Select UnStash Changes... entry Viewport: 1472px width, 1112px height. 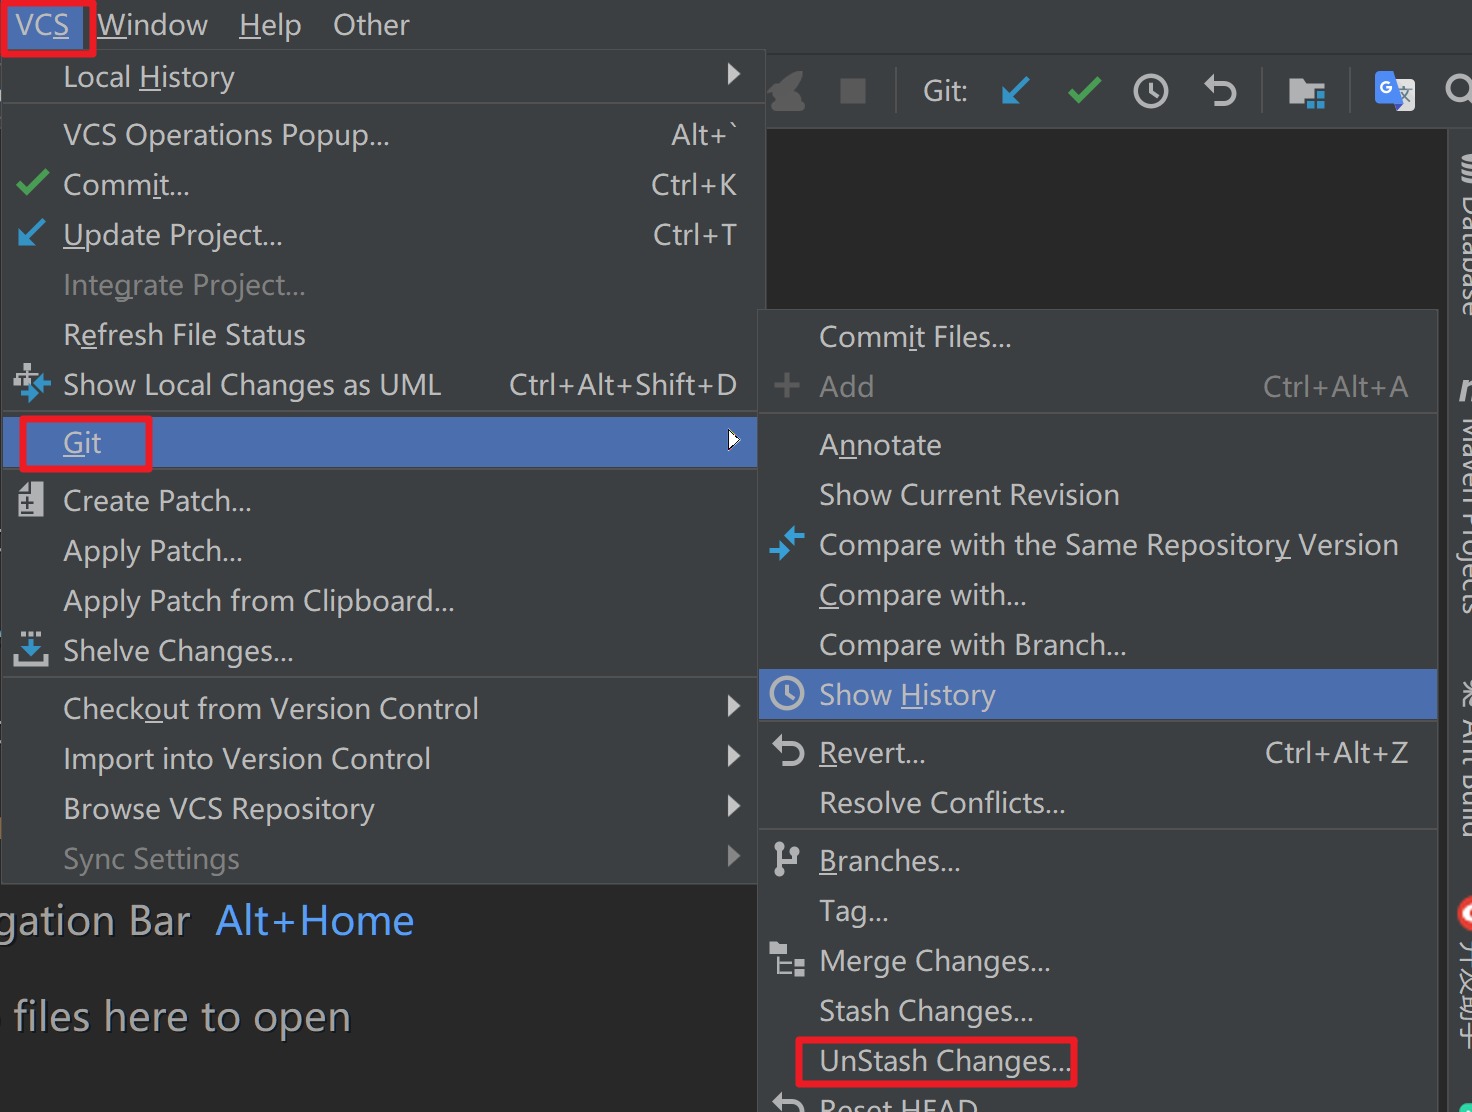[x=1098, y=1061]
